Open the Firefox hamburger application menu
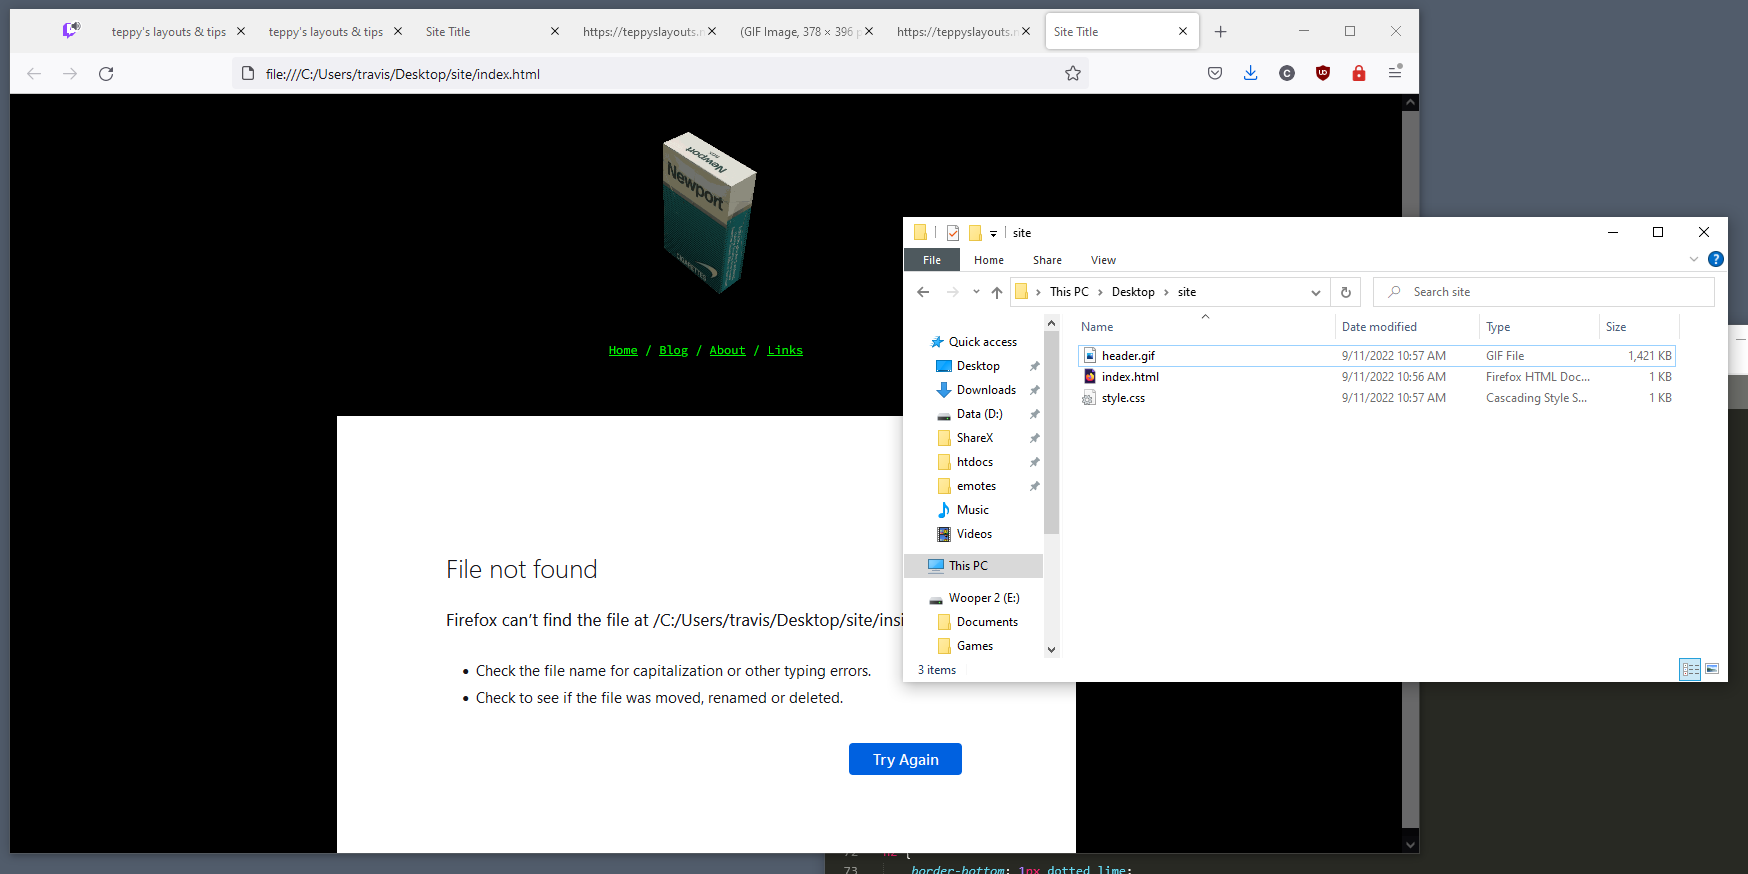Image resolution: width=1748 pixels, height=874 pixels. point(1395,72)
